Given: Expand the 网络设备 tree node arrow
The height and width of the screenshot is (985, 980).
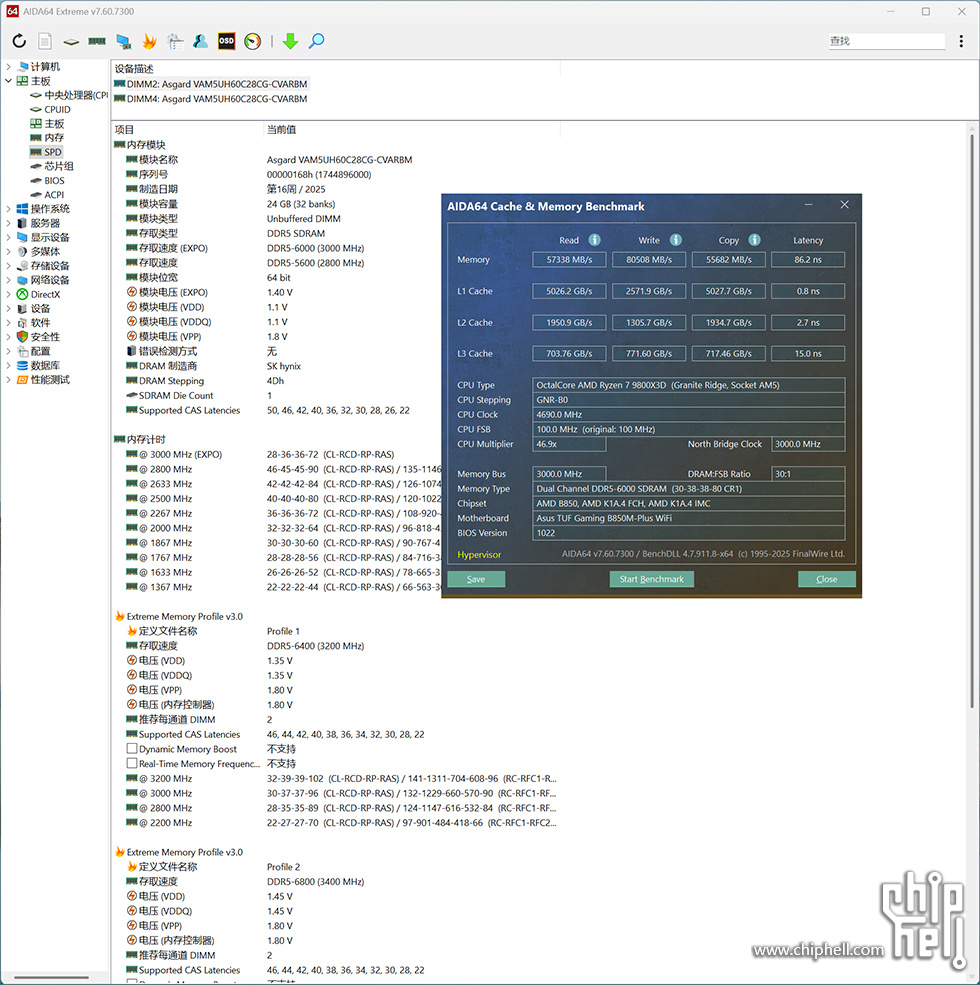Looking at the screenshot, I should 8,280.
